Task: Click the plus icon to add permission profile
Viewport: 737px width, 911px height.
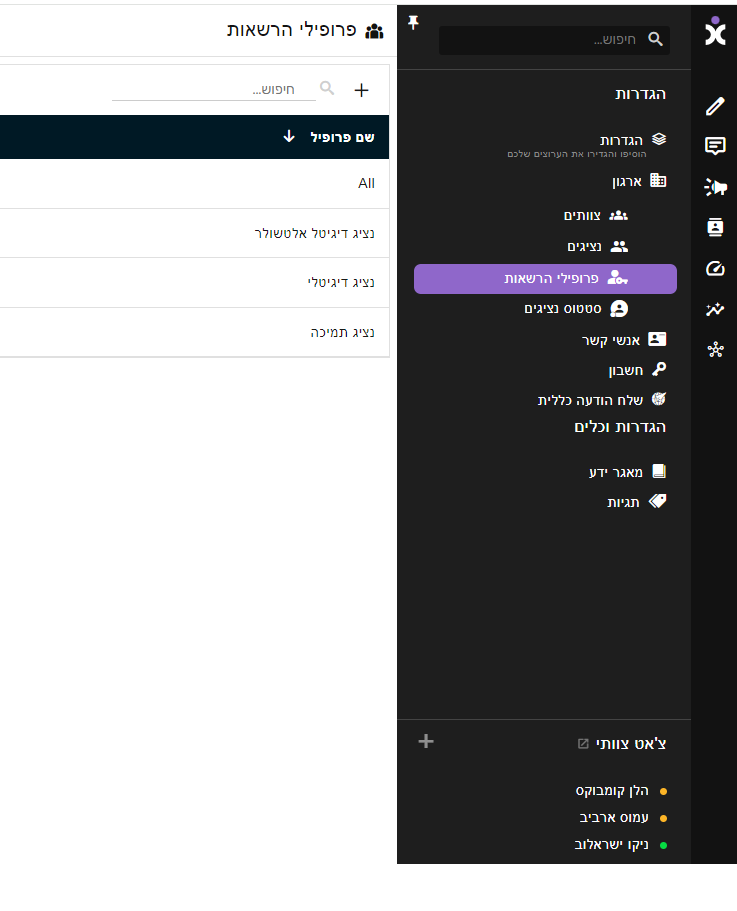Action: tap(361, 90)
